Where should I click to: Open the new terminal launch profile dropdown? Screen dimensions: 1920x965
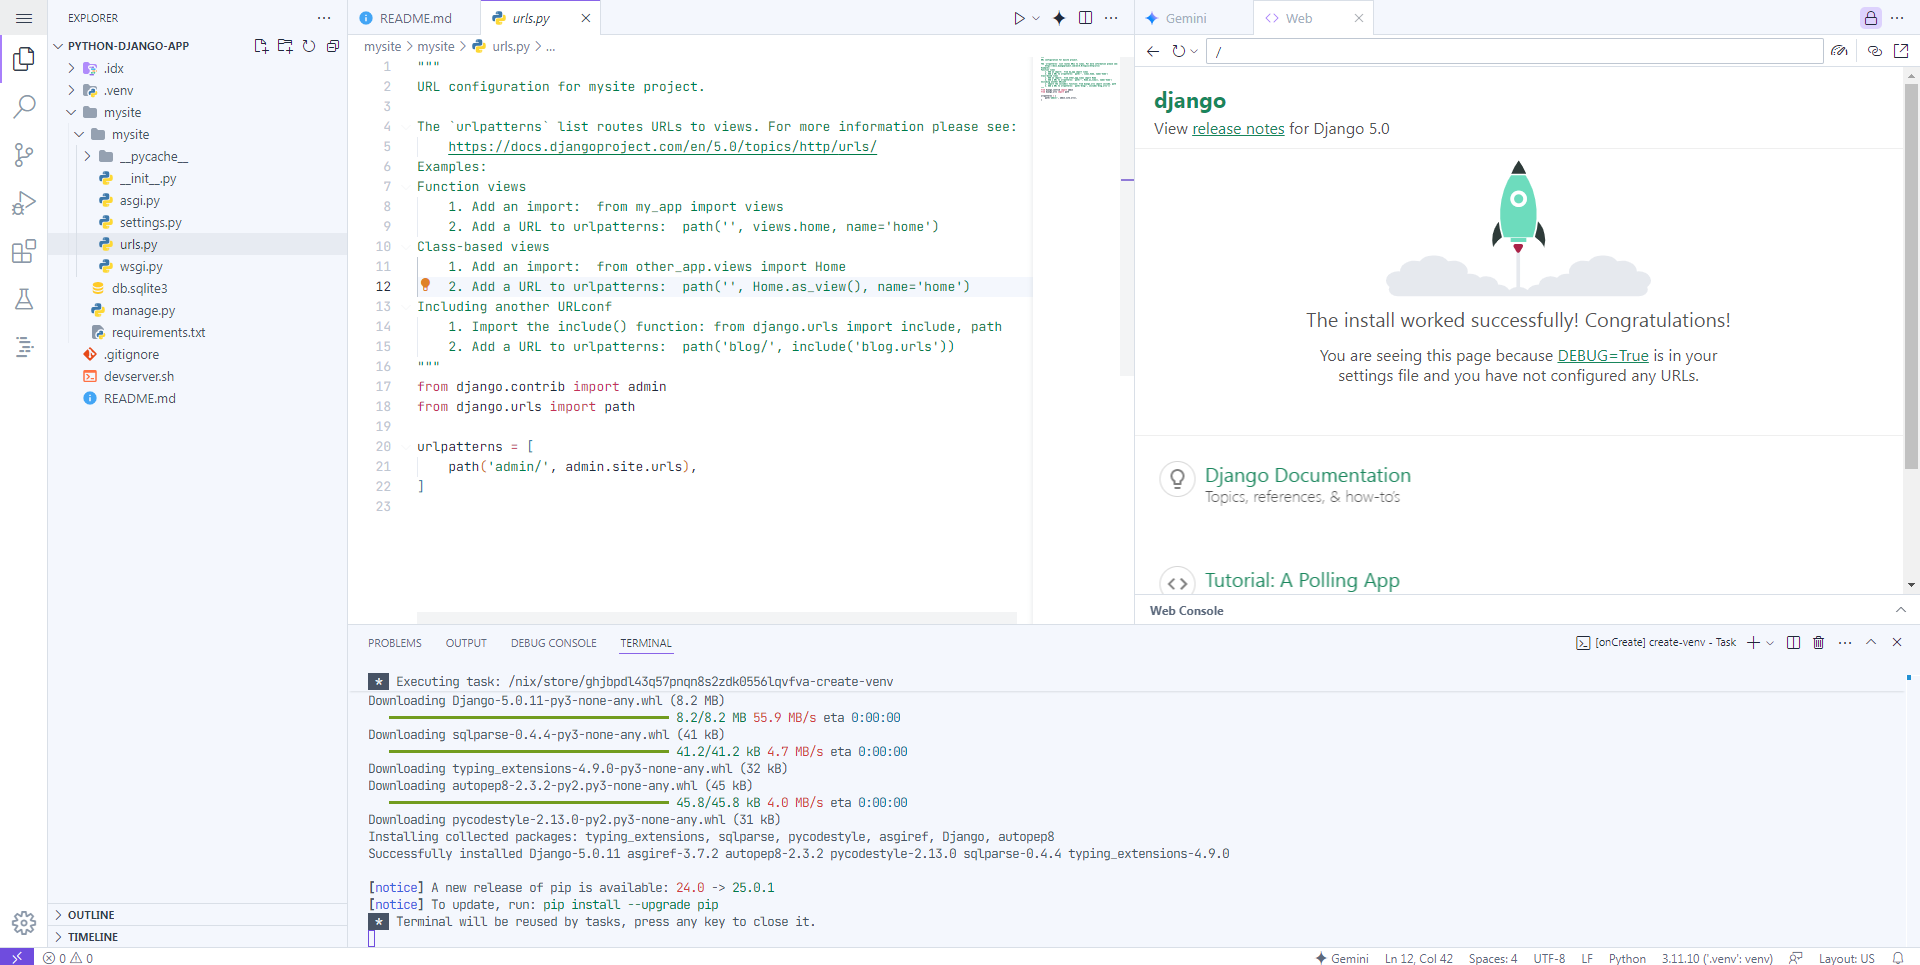pyautogui.click(x=1770, y=643)
